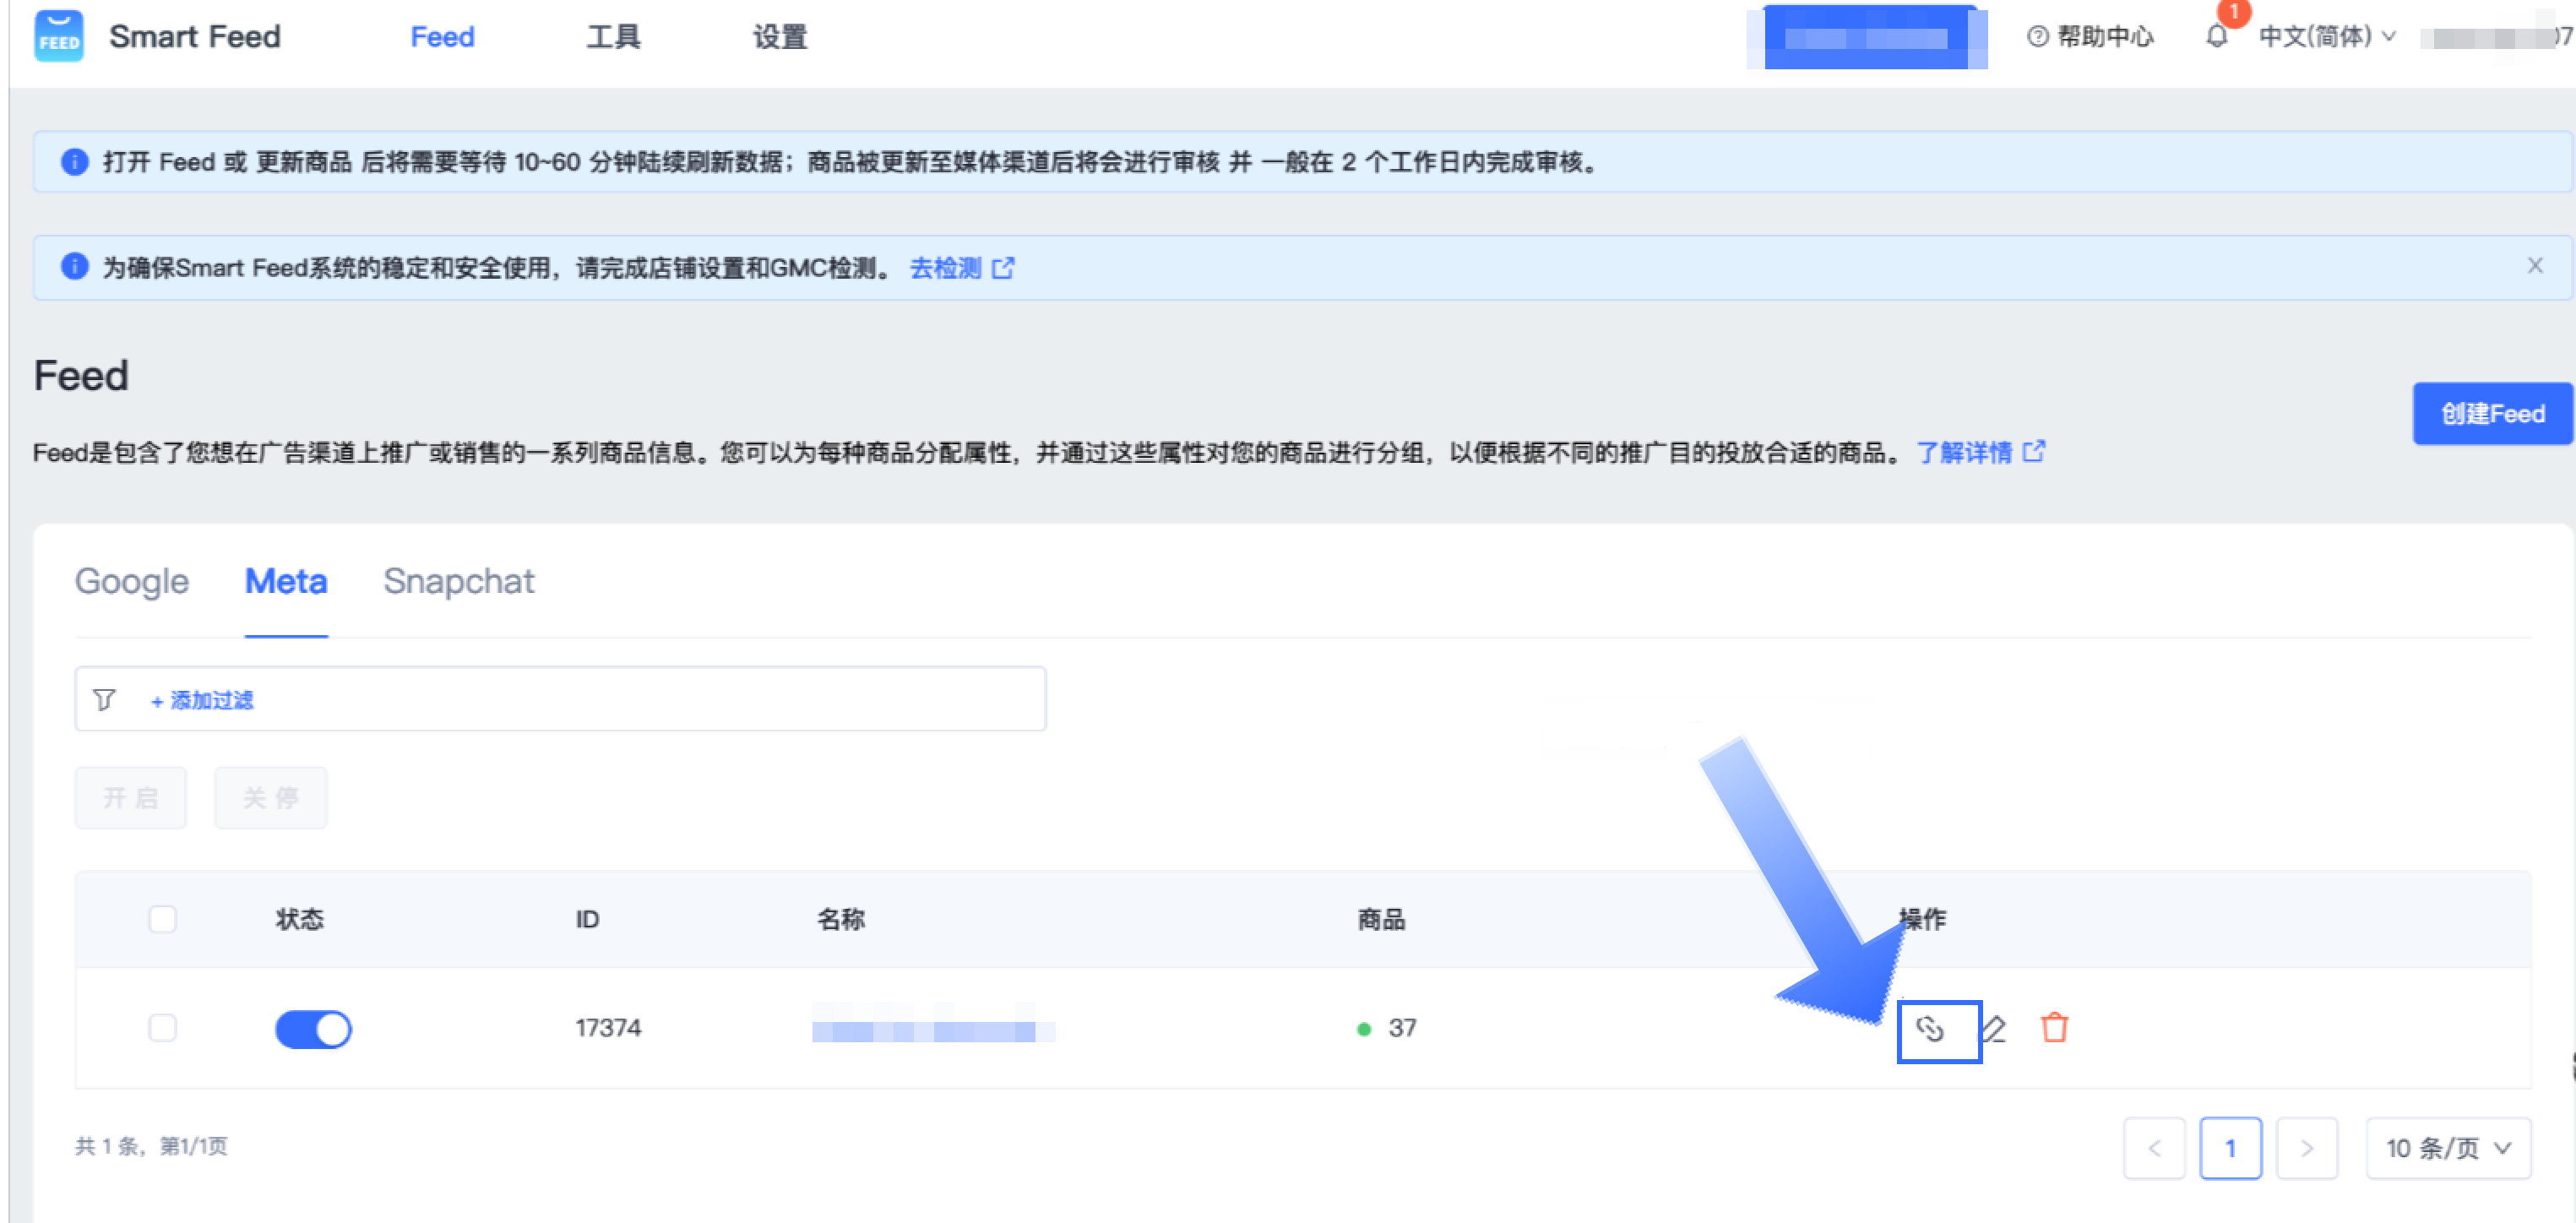Go to the next page arrow

tap(2306, 1147)
